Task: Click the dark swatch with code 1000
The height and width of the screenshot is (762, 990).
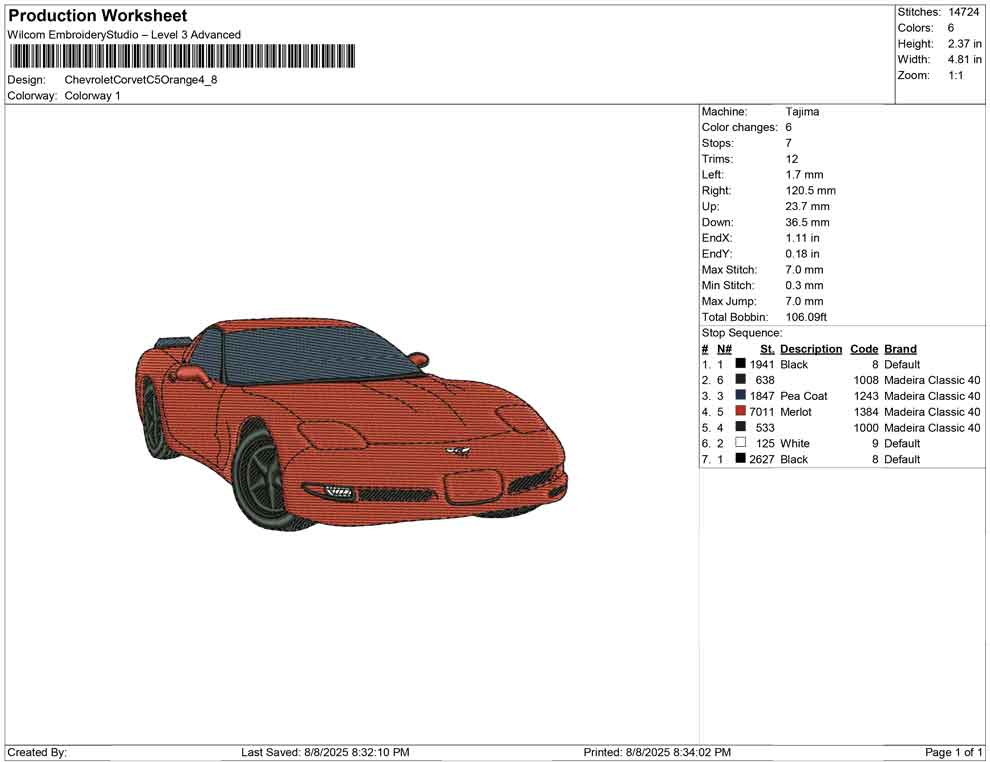Action: pyautogui.click(x=740, y=428)
